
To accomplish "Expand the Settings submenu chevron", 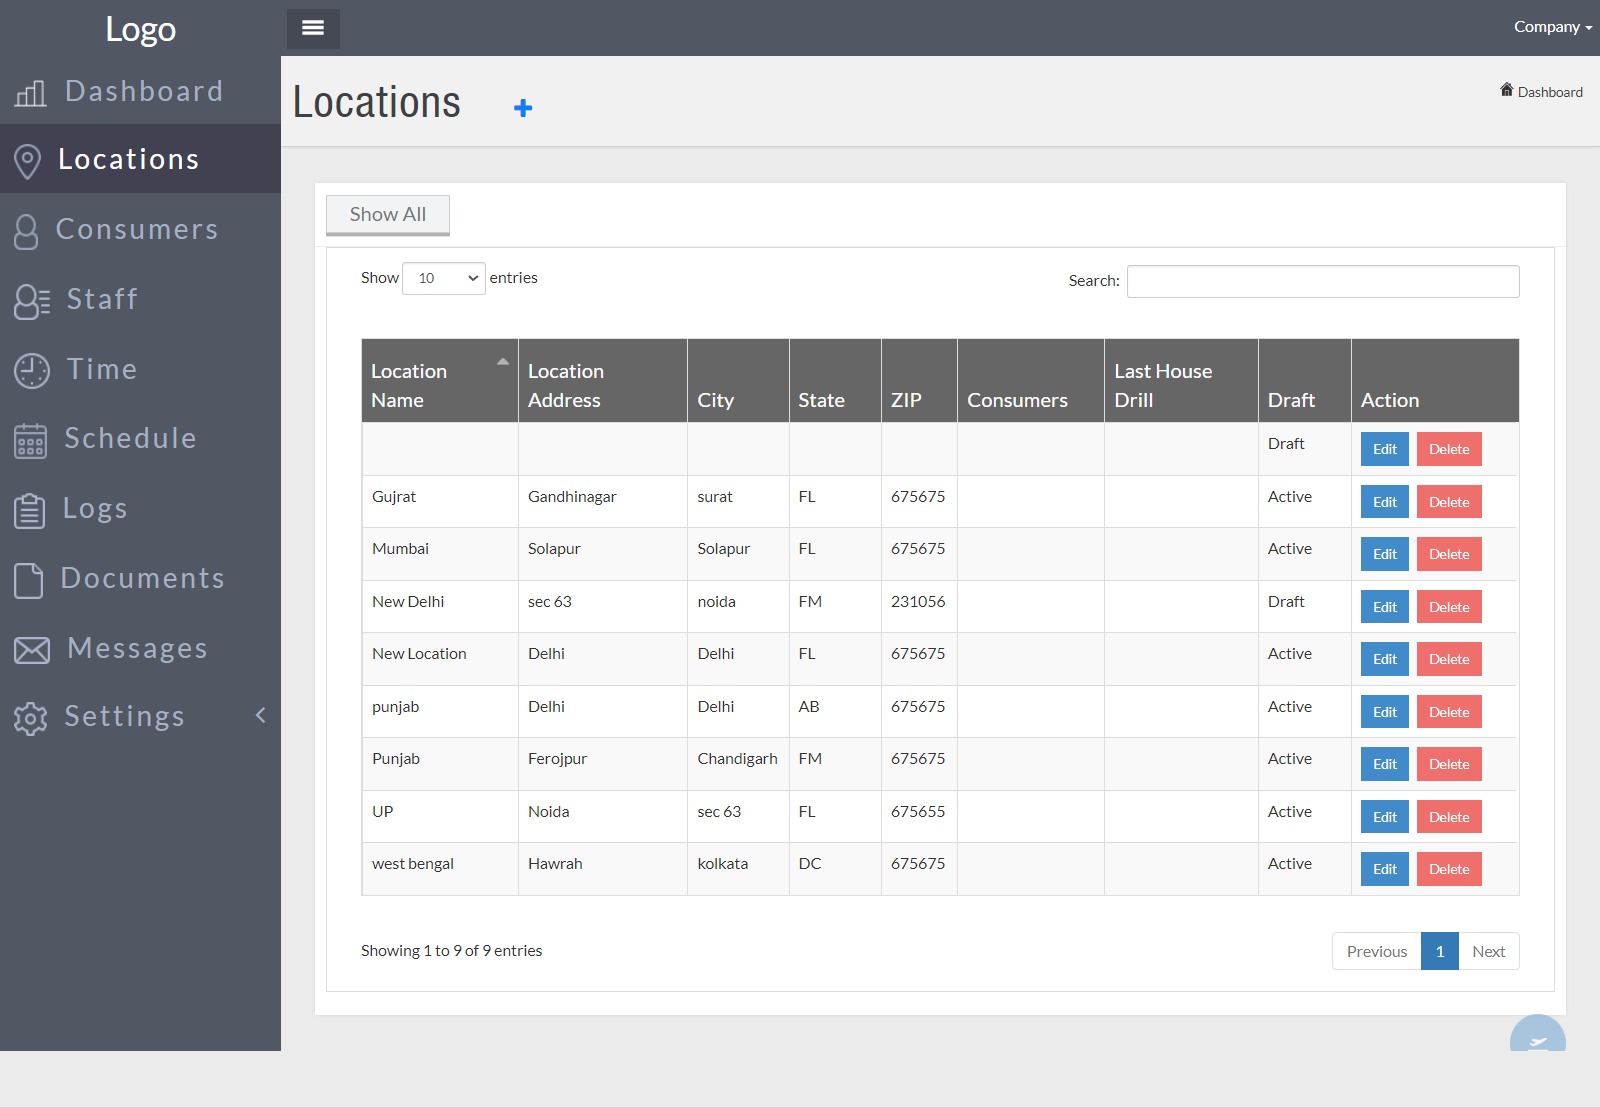I will pyautogui.click(x=261, y=715).
